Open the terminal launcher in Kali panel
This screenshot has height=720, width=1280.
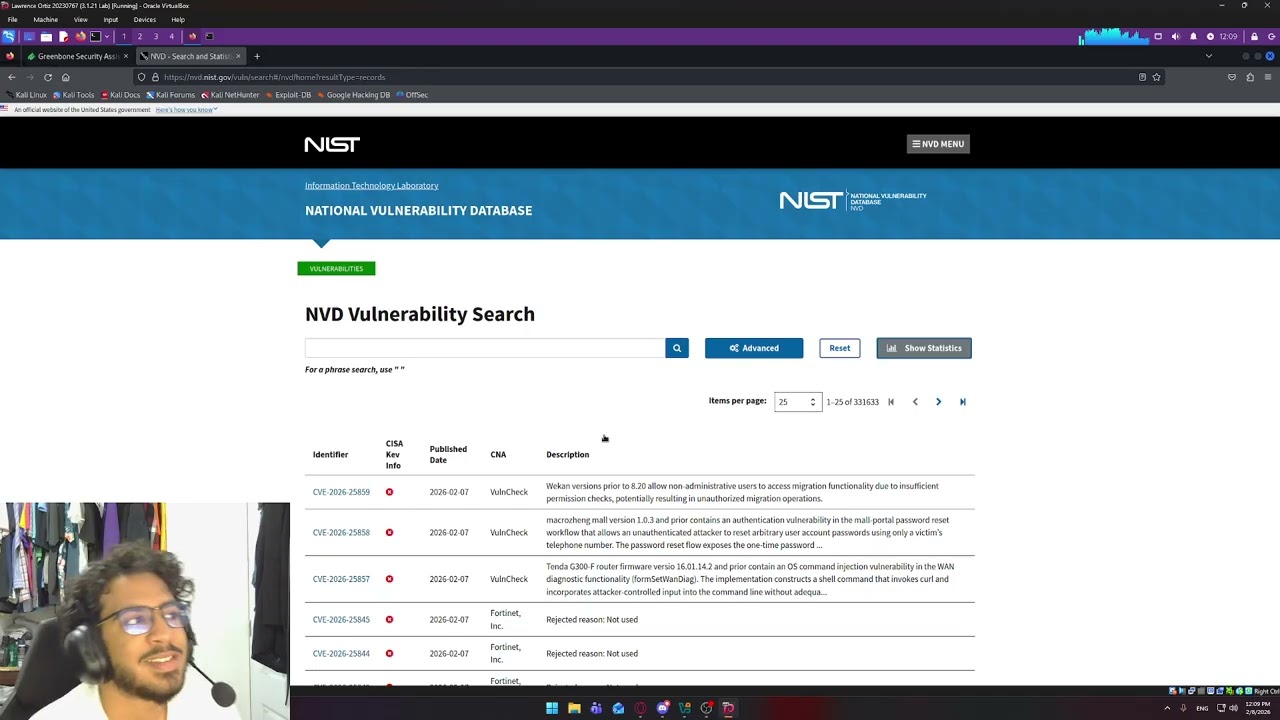tap(95, 36)
